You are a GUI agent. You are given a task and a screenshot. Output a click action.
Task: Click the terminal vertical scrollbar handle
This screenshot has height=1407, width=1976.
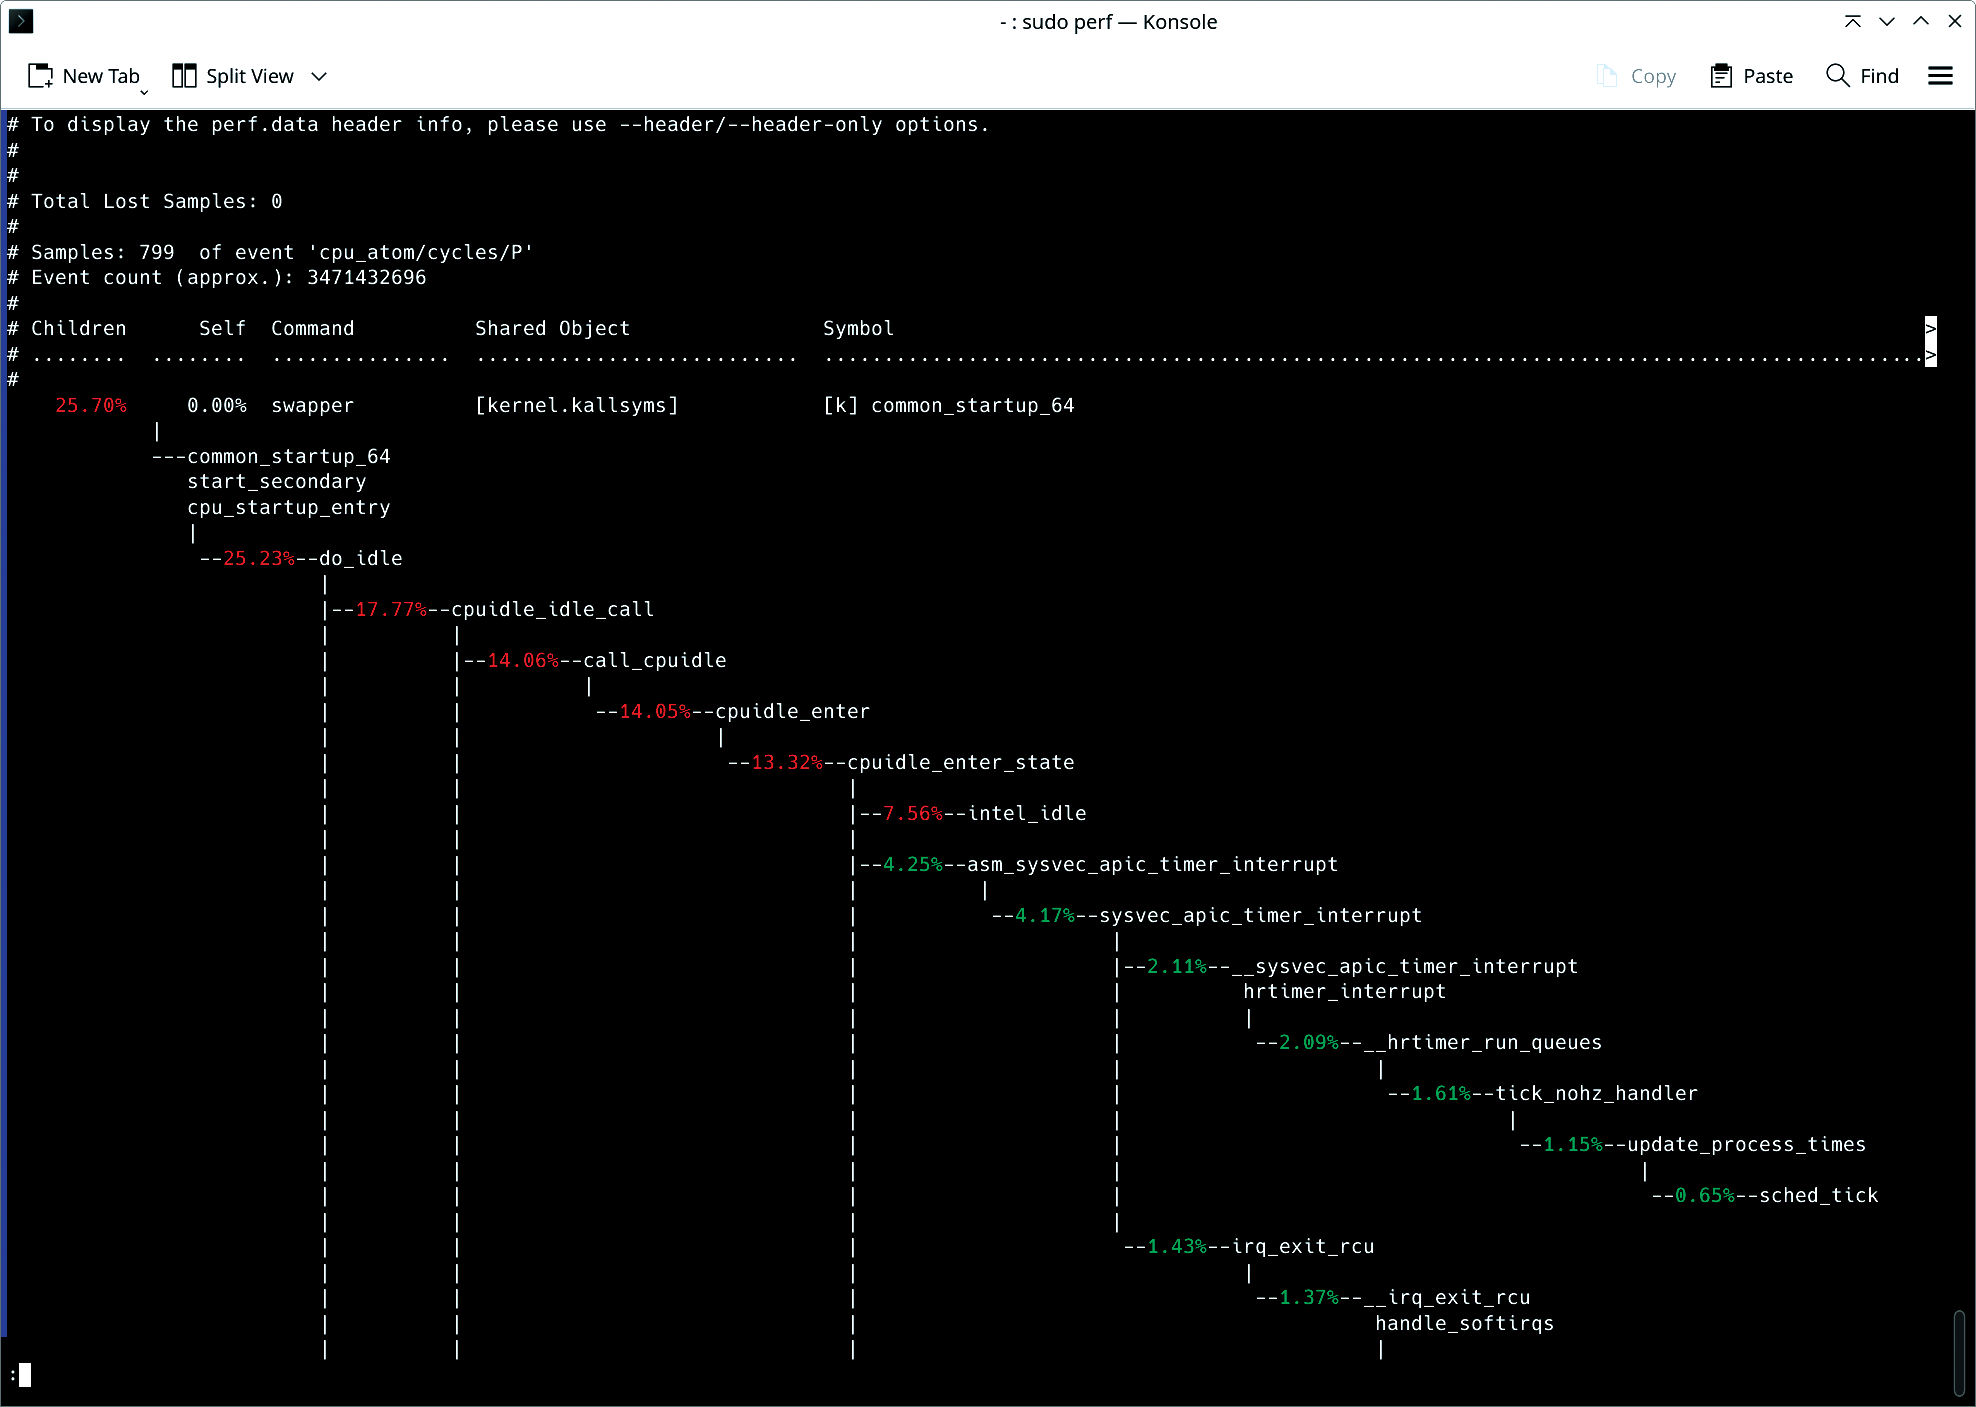click(1958, 1354)
